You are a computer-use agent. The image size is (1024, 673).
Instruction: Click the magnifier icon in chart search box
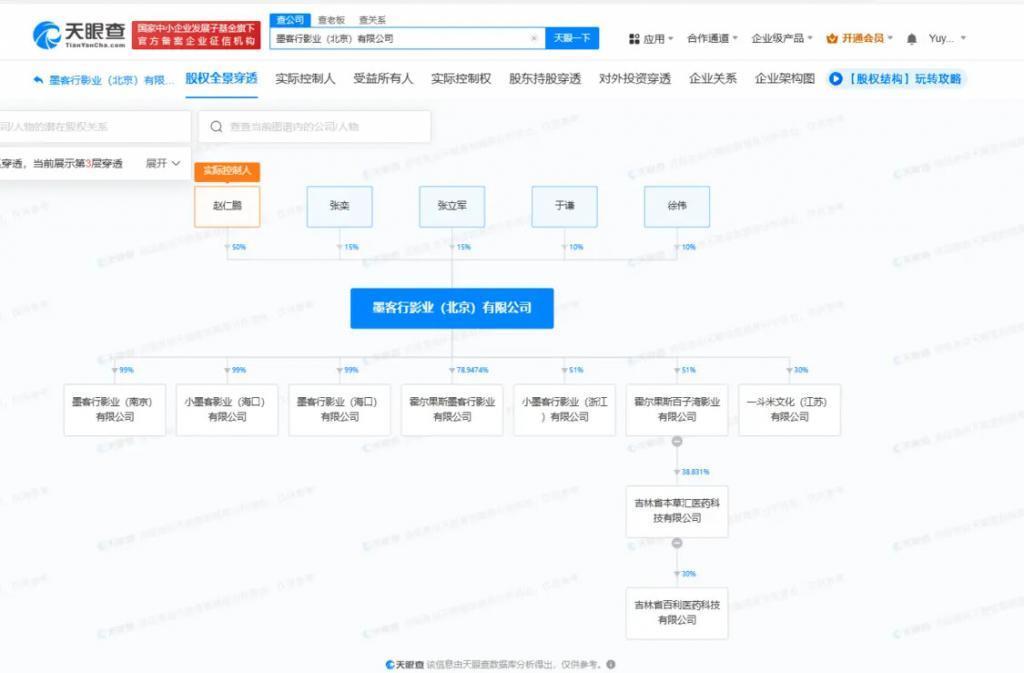[215, 126]
